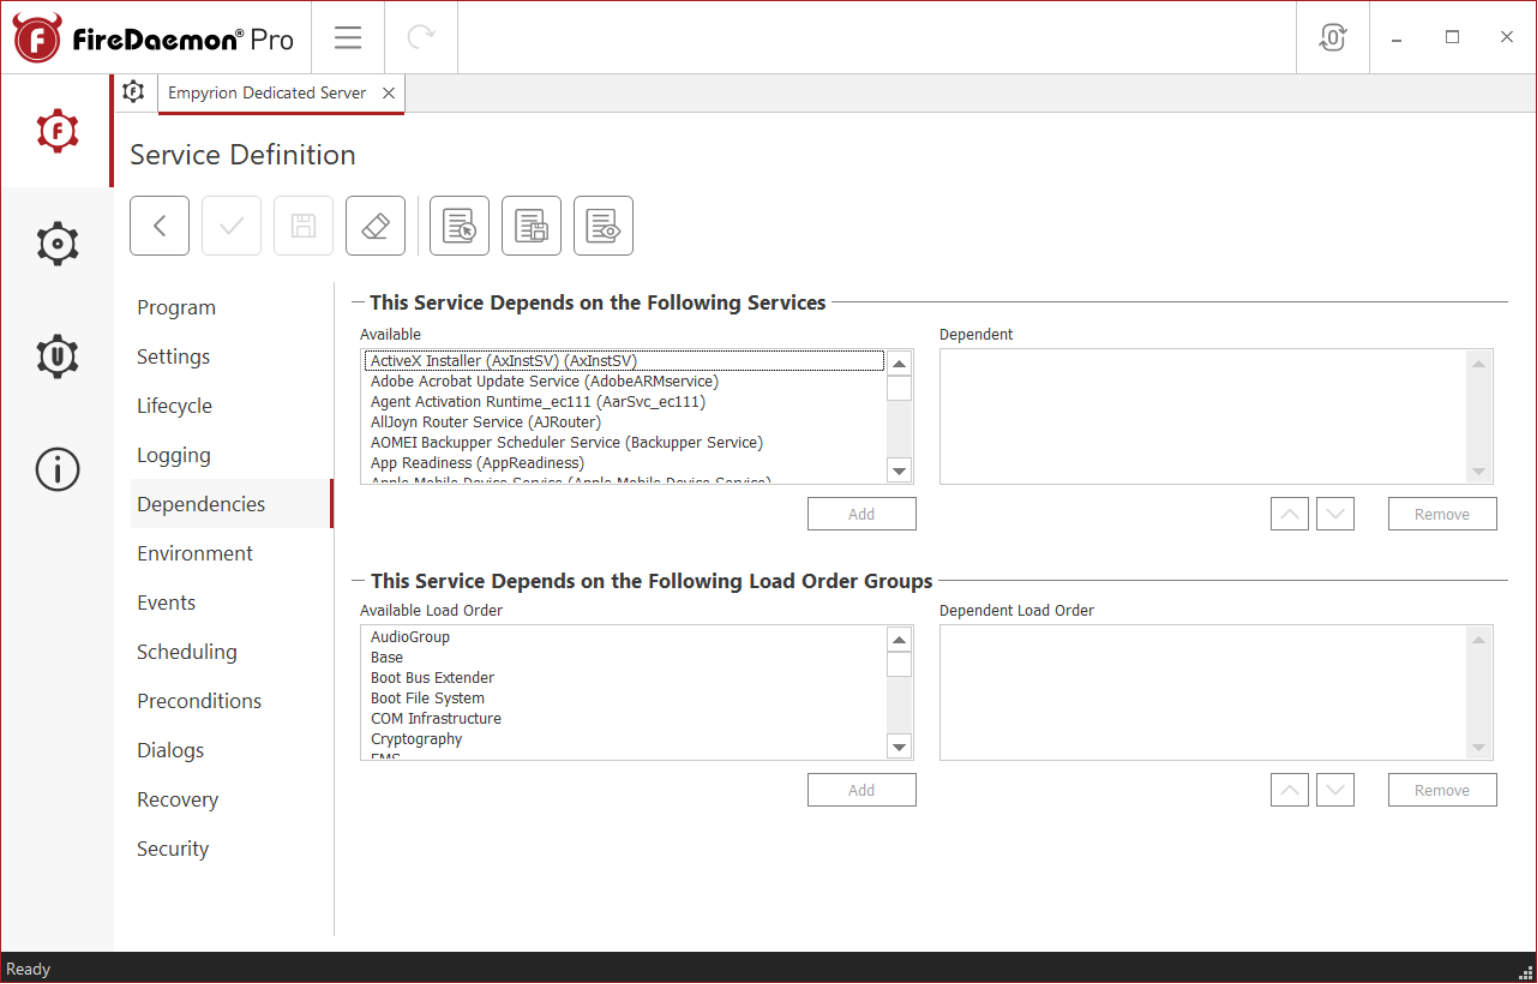Click the small gear tab icon left of Empyrion tab
Screen dimensions: 1538x984
[133, 92]
